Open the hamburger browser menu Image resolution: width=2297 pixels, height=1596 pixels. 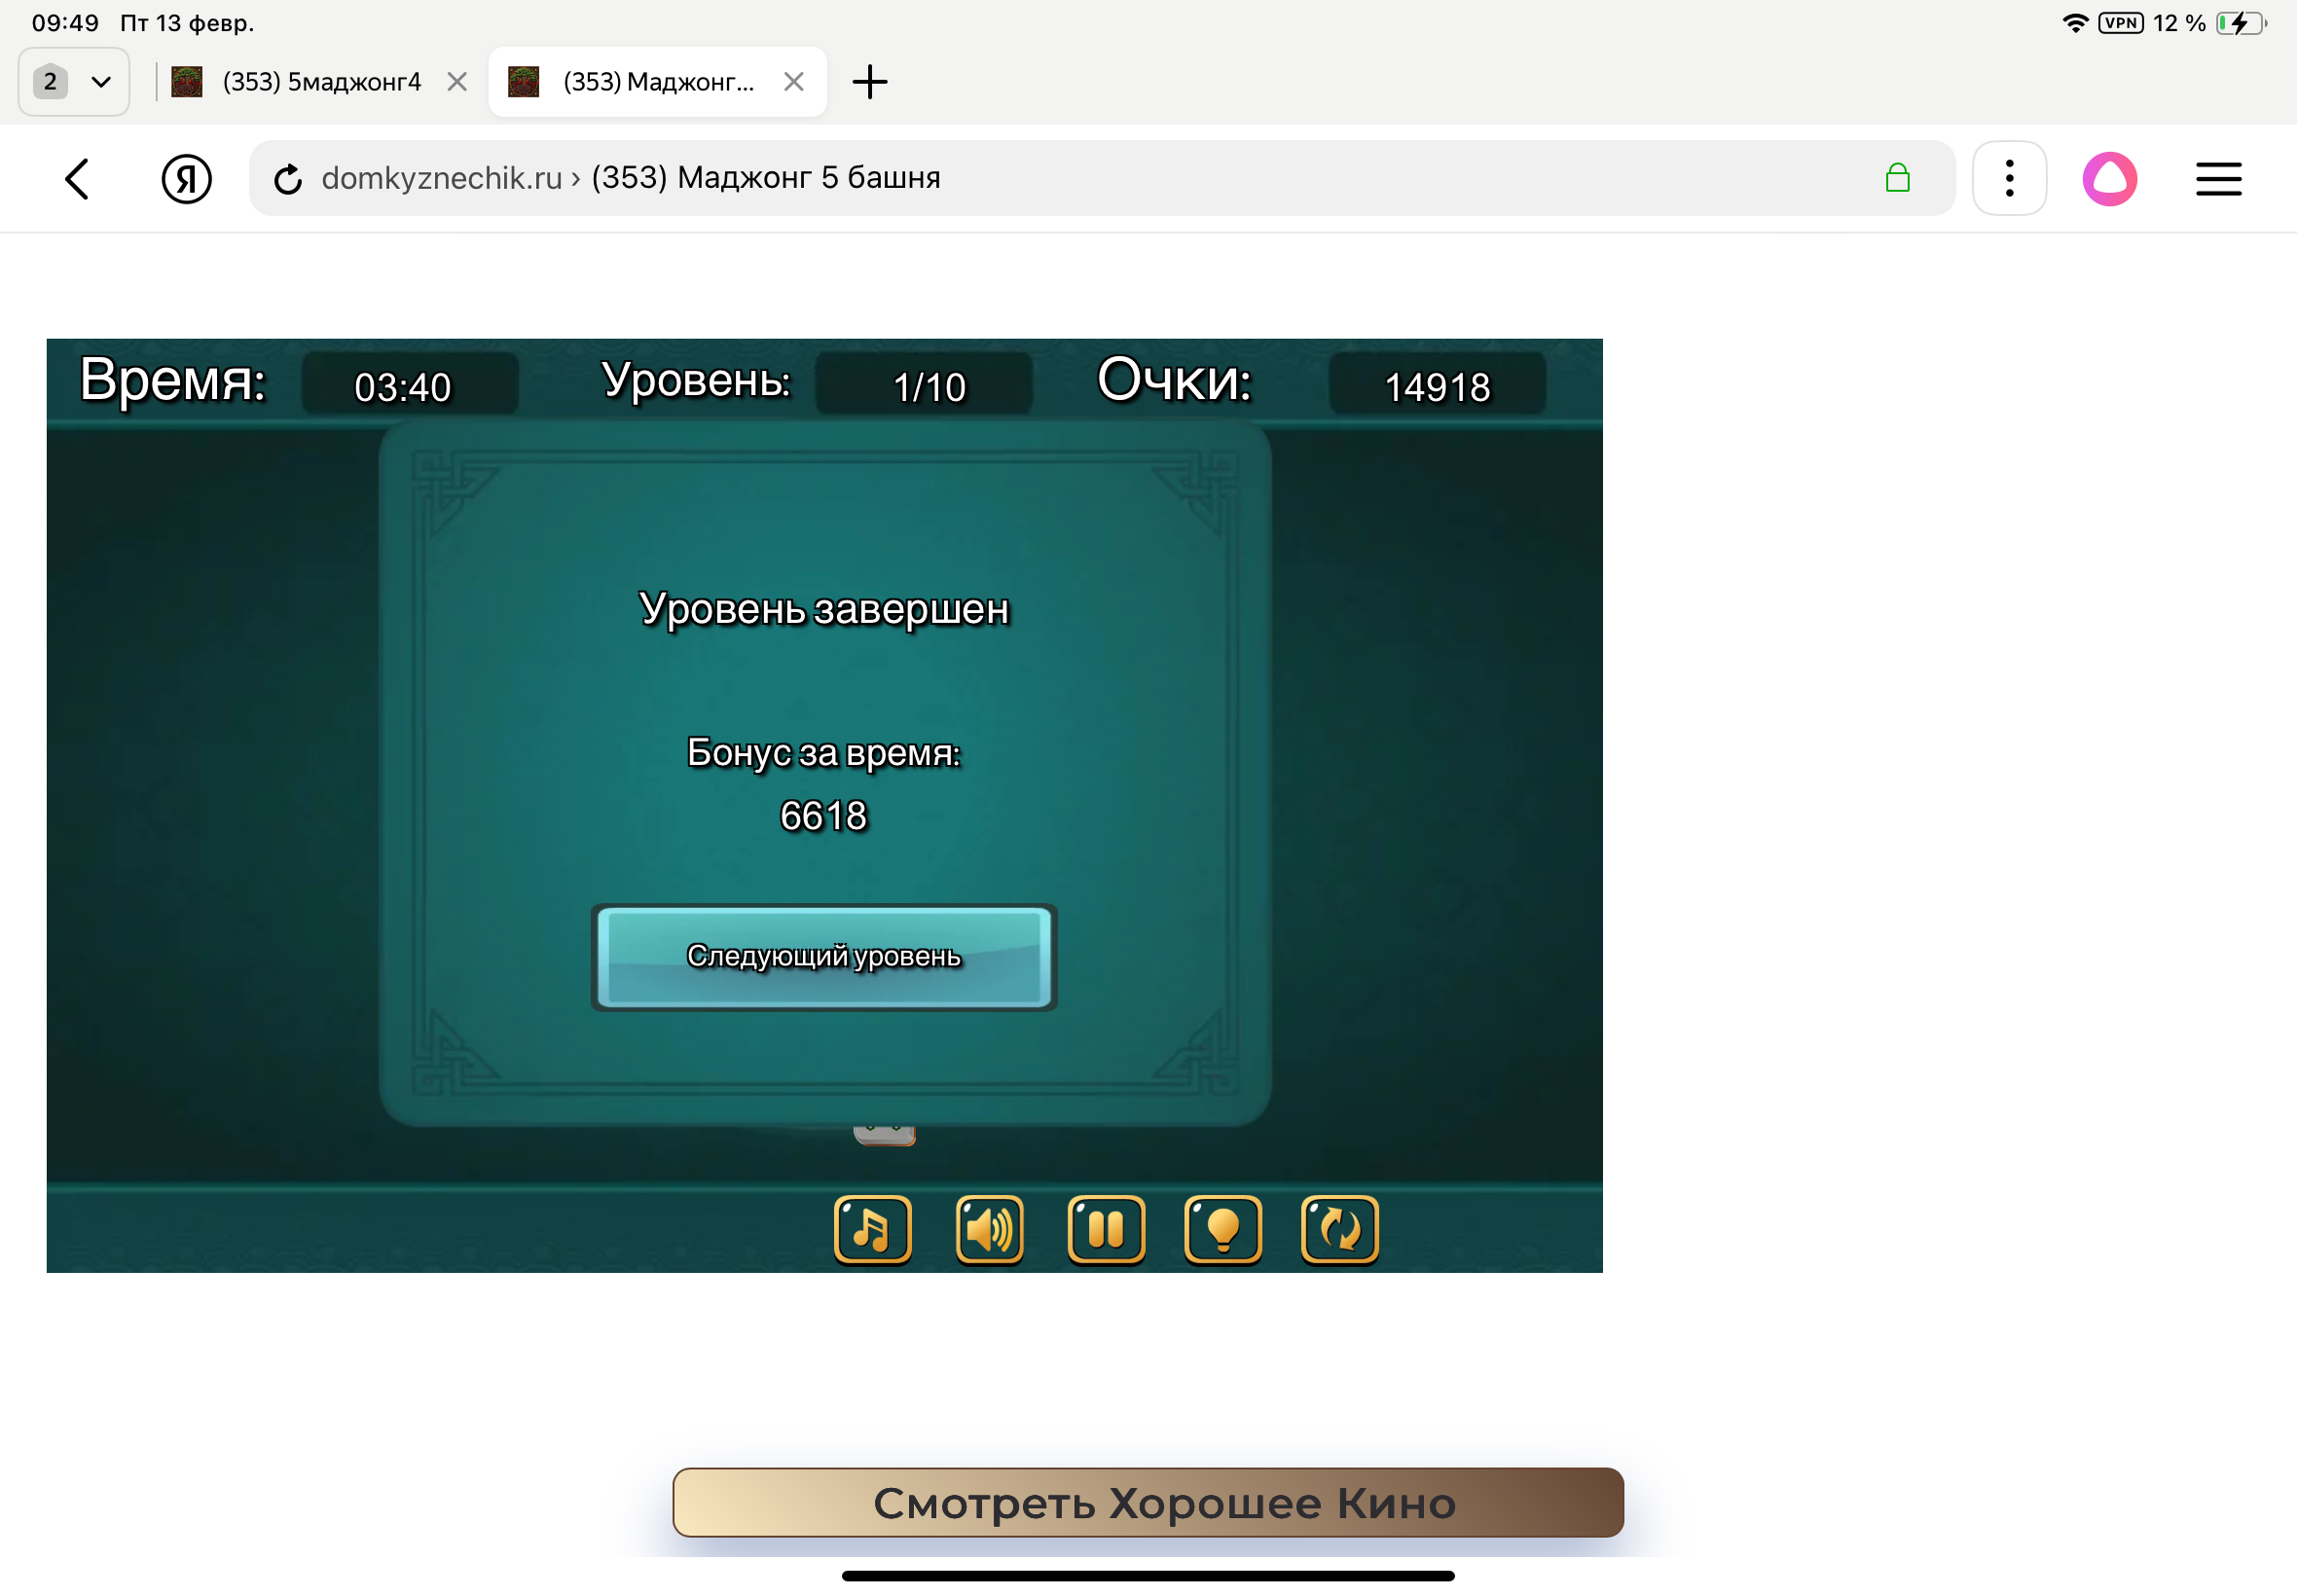coord(2217,179)
